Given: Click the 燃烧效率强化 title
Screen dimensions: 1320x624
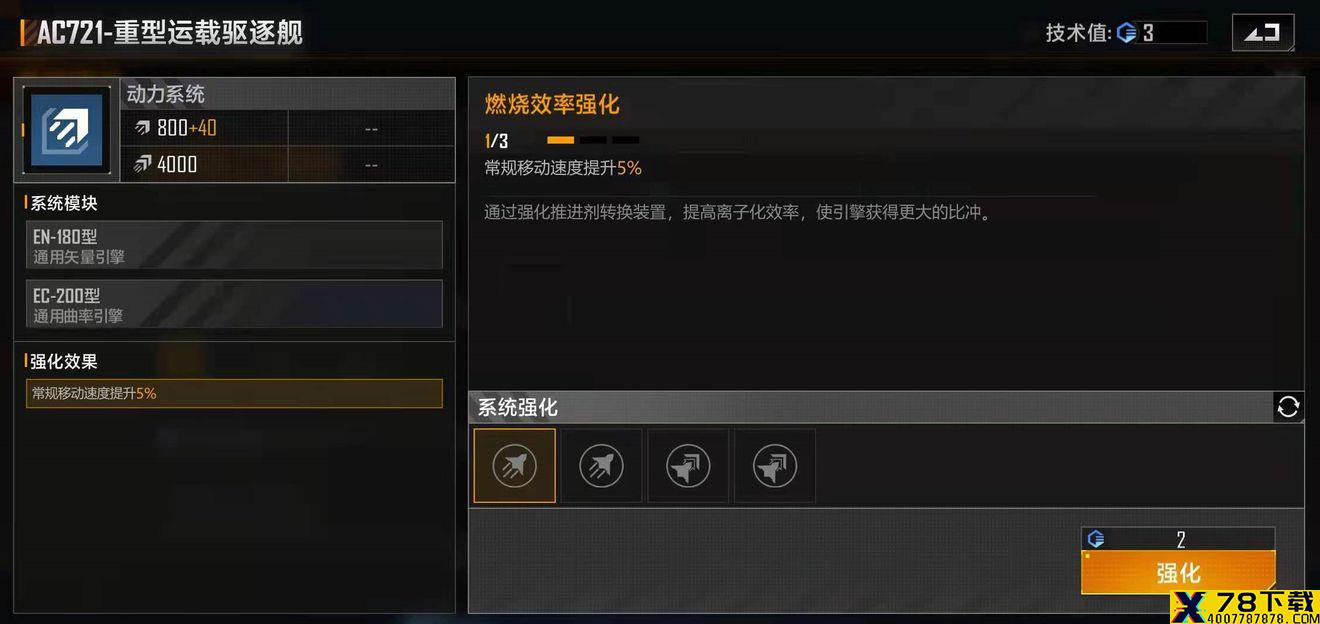Looking at the screenshot, I should pos(552,104).
